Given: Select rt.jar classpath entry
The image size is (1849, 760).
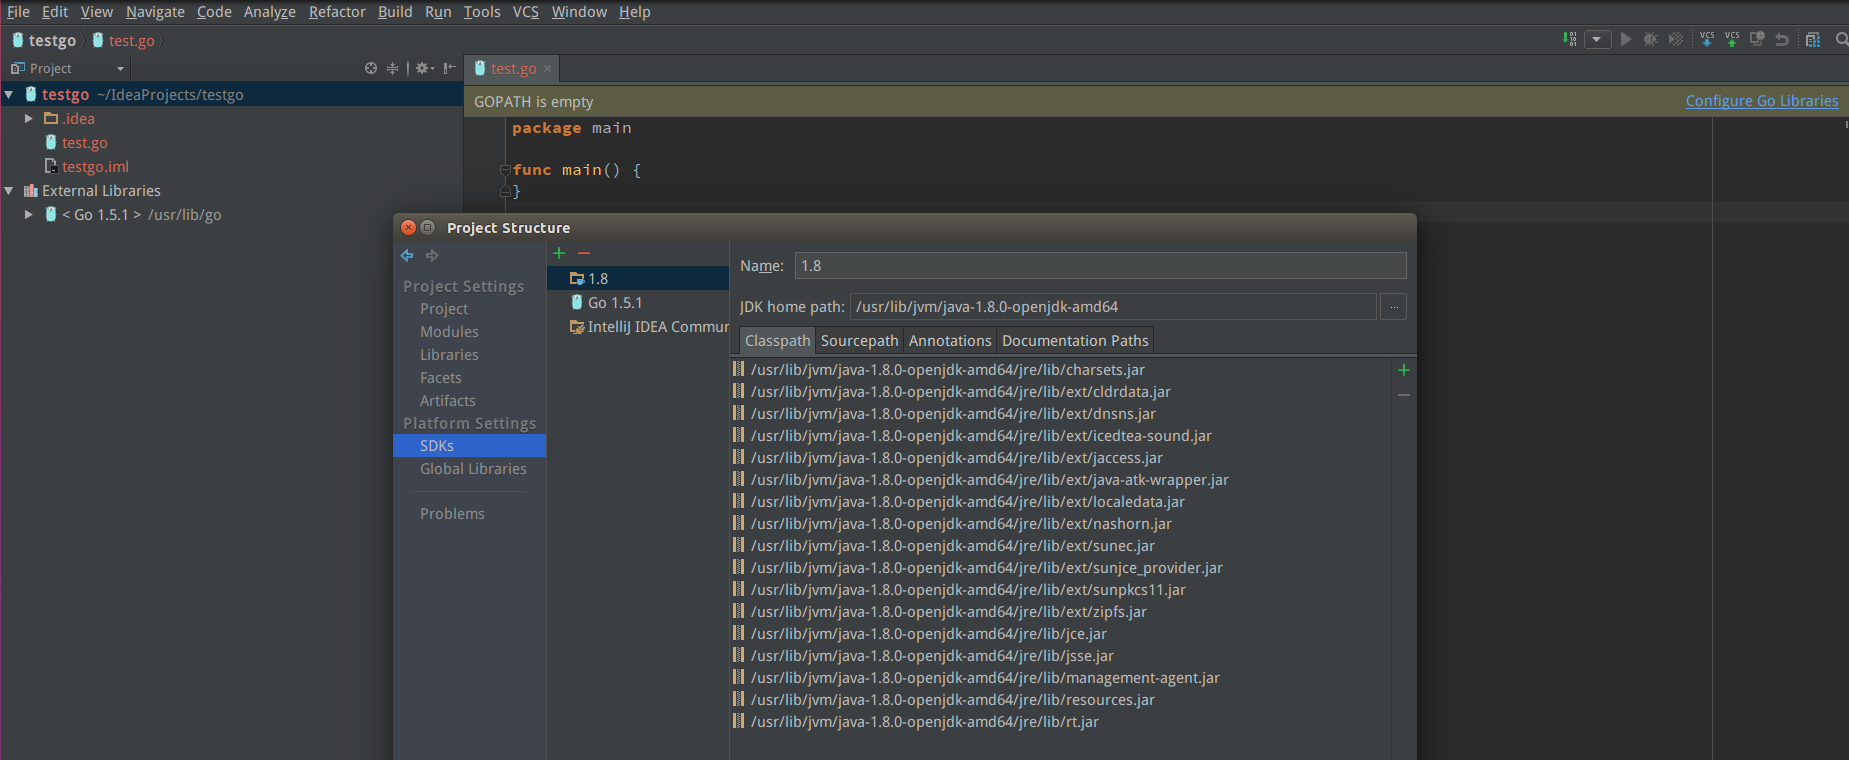Looking at the screenshot, I should click(1060, 721).
